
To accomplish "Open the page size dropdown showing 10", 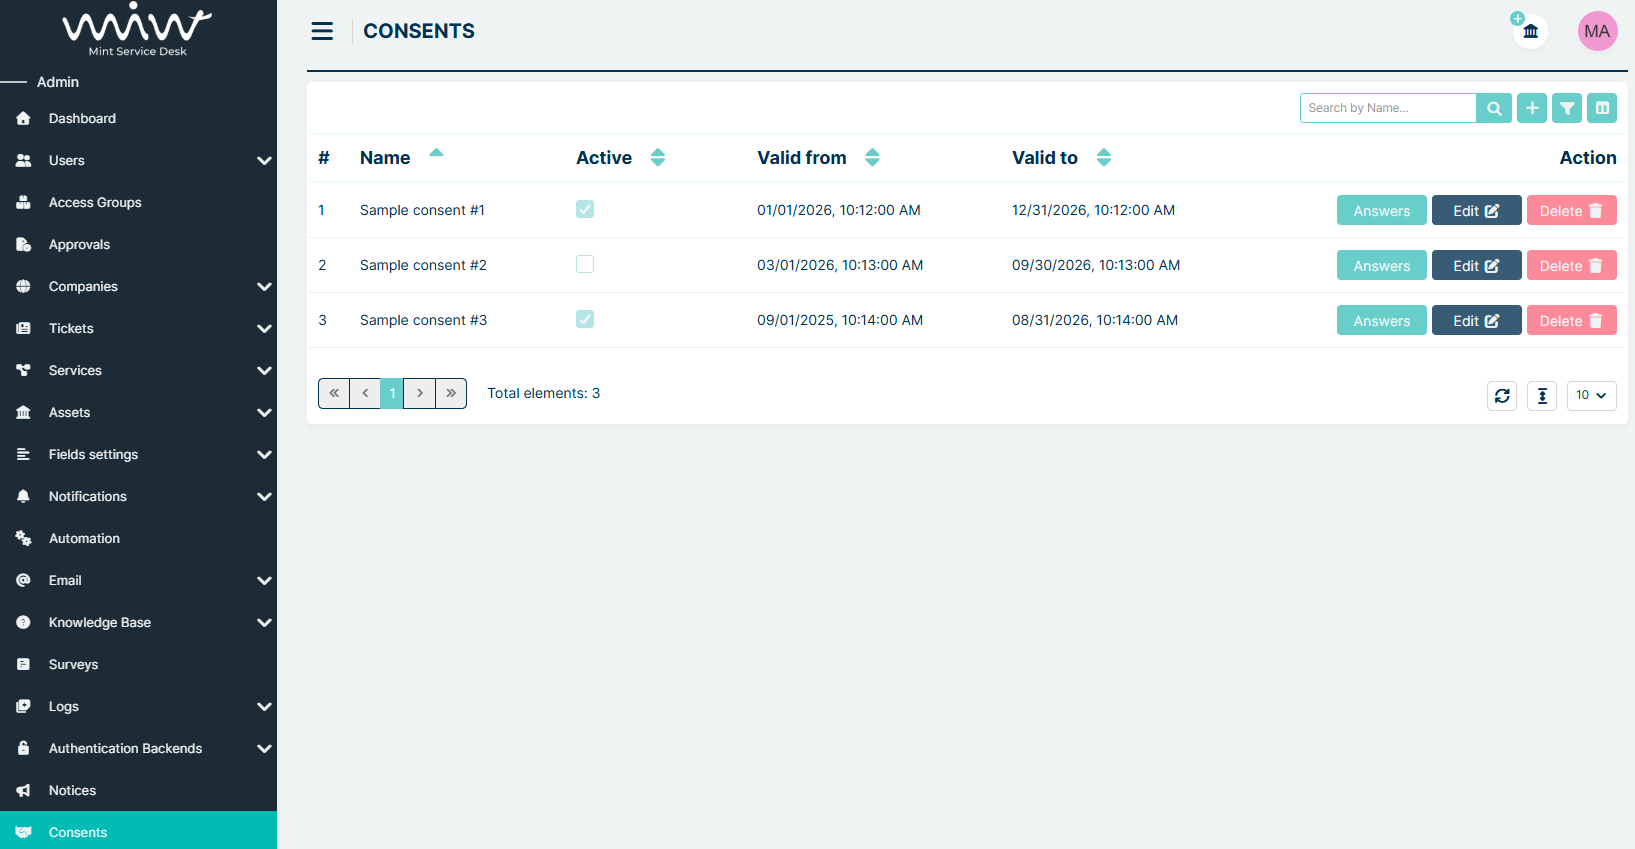I will tap(1591, 396).
